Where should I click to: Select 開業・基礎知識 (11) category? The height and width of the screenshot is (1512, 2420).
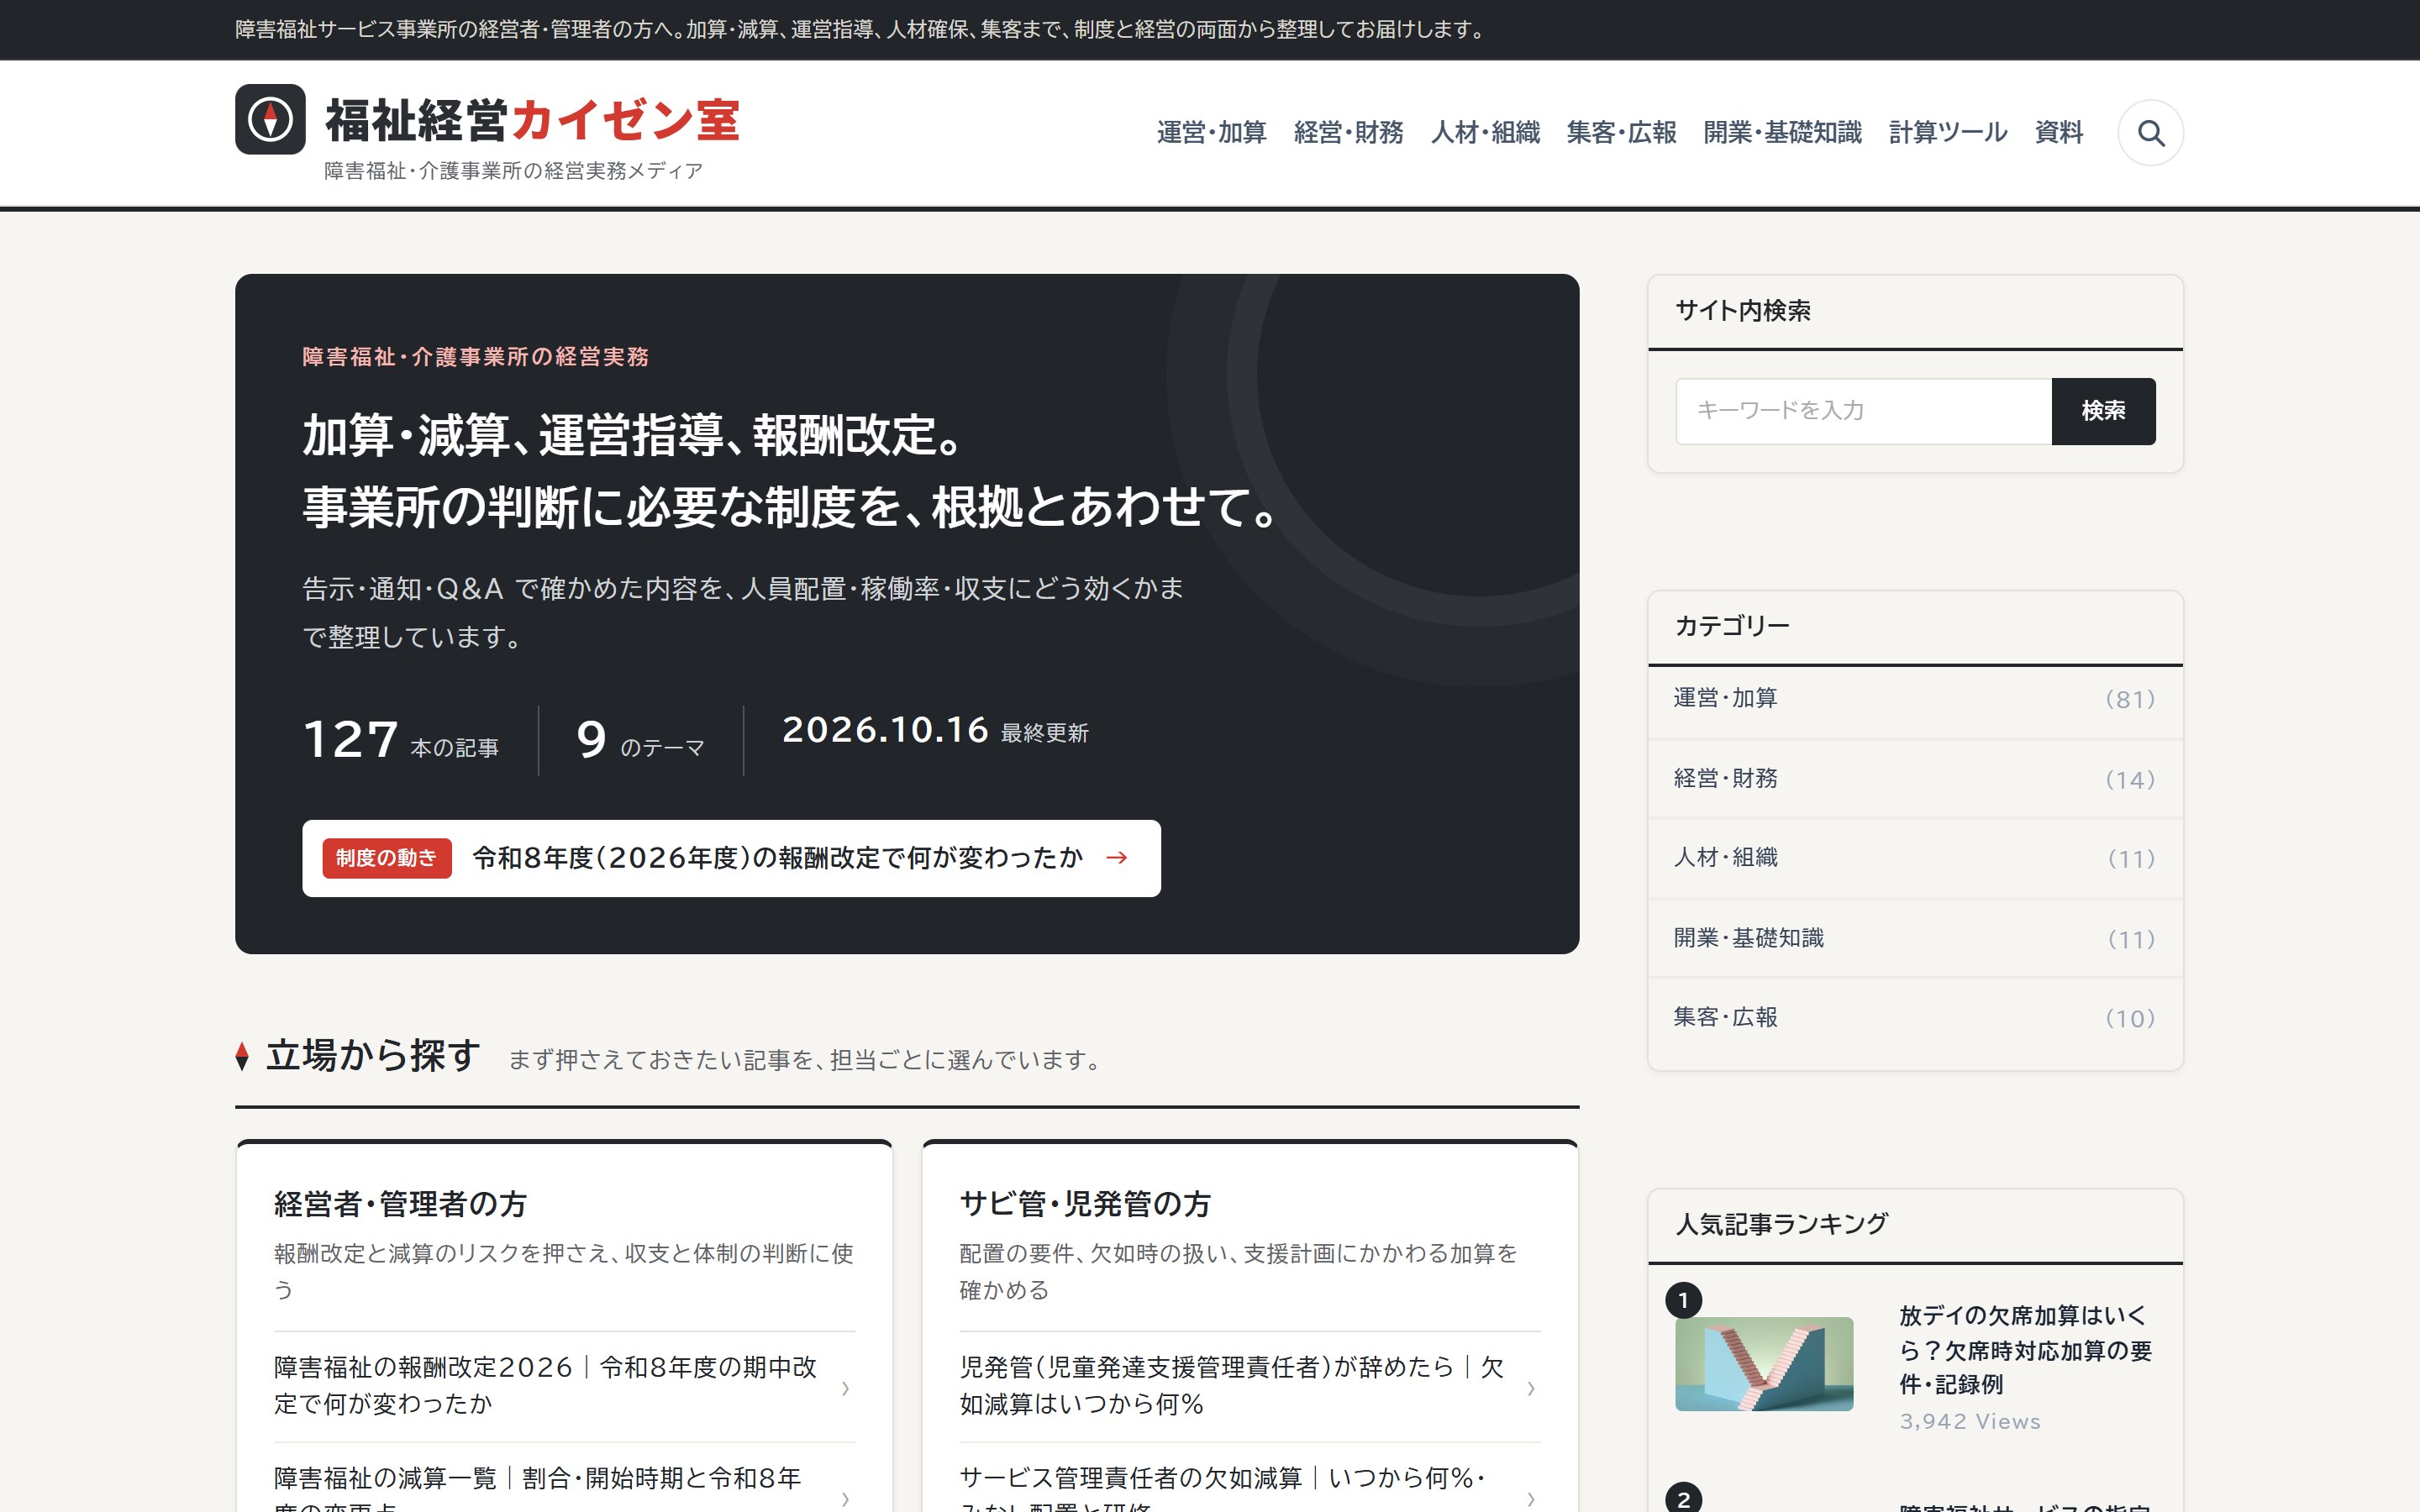click(1915, 939)
